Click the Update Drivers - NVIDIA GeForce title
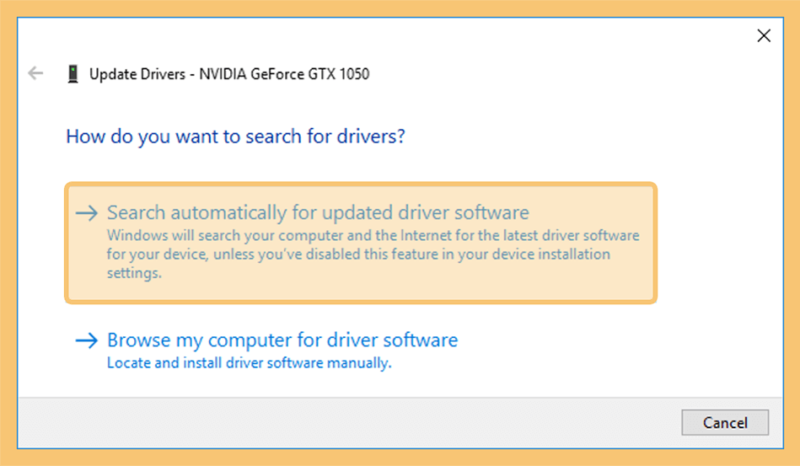Screen dimensions: 800x466 (229, 74)
